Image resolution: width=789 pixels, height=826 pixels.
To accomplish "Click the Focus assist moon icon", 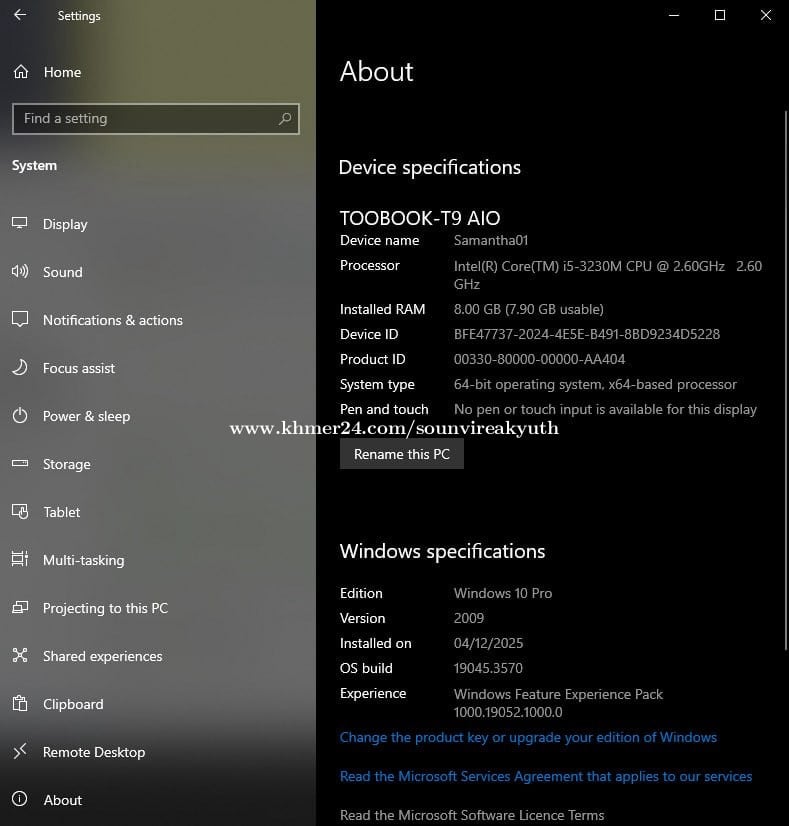I will 19,367.
